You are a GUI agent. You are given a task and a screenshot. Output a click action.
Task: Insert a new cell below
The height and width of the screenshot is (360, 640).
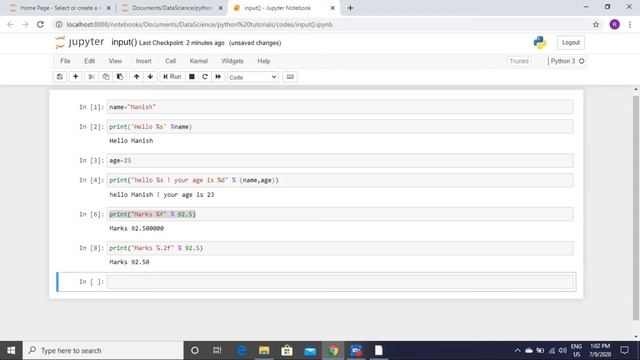[76, 77]
